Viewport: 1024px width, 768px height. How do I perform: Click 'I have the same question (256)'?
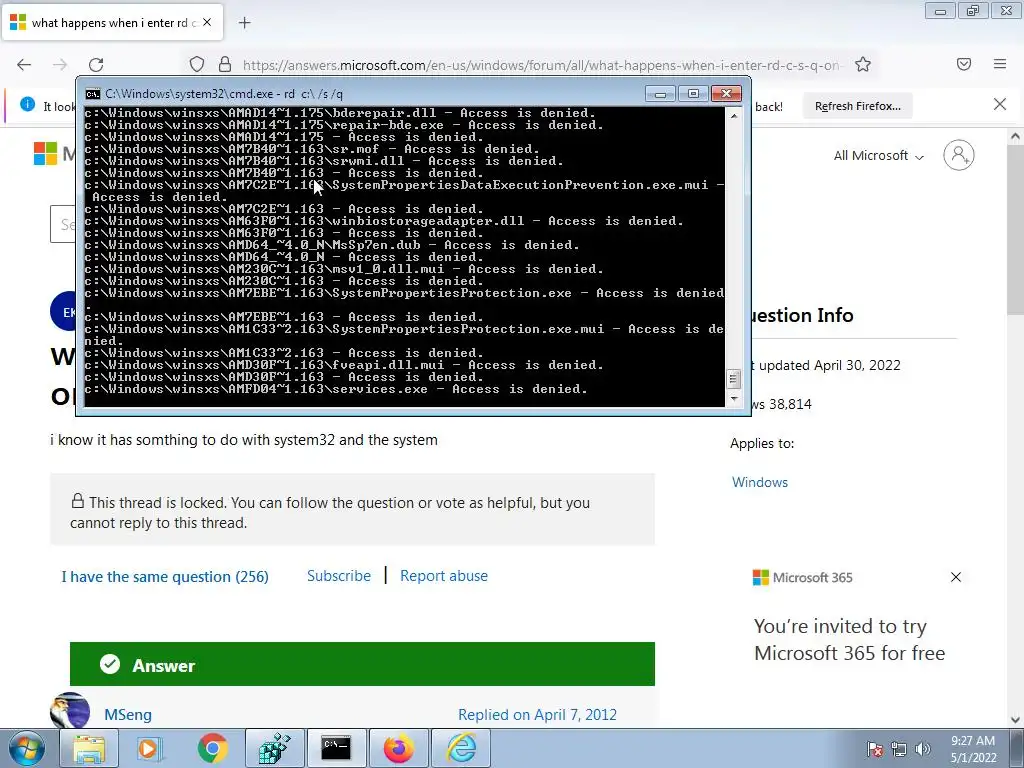[x=165, y=577]
